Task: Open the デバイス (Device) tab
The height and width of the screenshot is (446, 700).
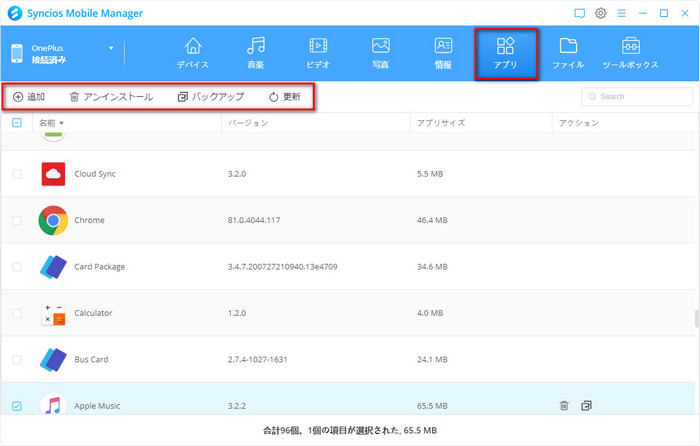Action: pos(193,53)
